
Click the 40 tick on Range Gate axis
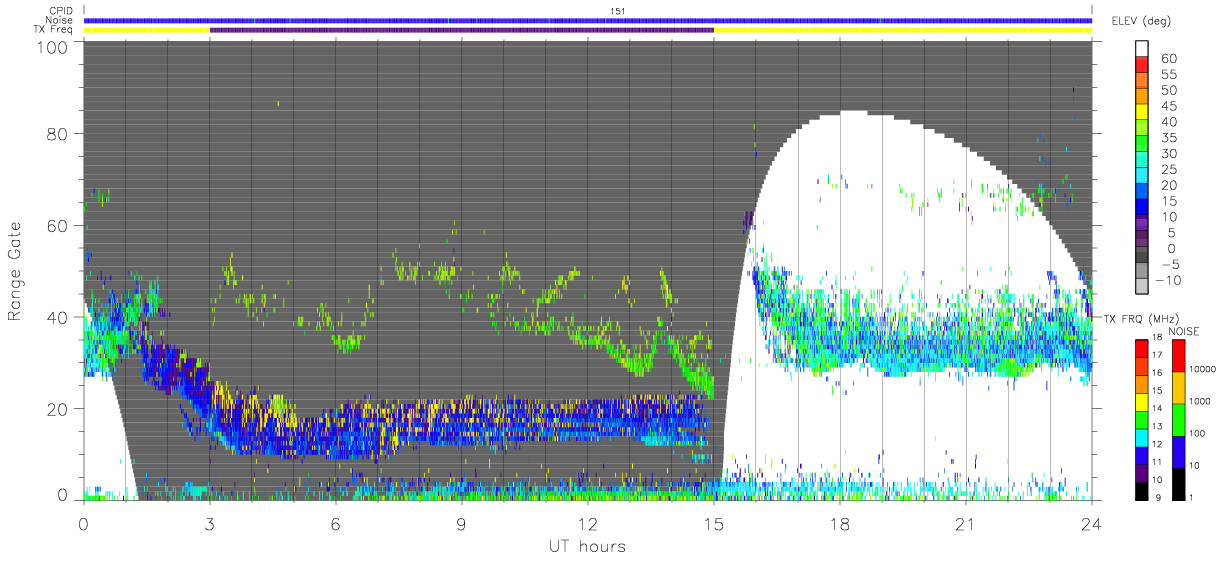pos(58,318)
